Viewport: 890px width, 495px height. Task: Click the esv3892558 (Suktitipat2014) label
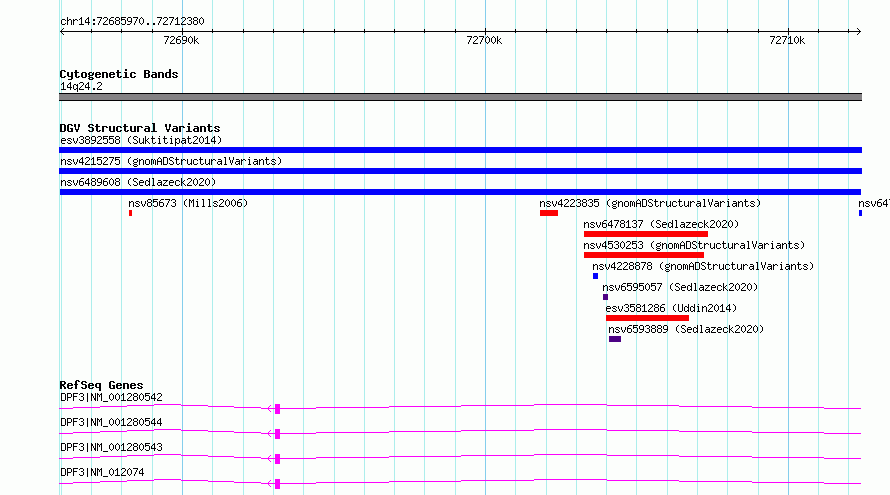click(x=141, y=140)
